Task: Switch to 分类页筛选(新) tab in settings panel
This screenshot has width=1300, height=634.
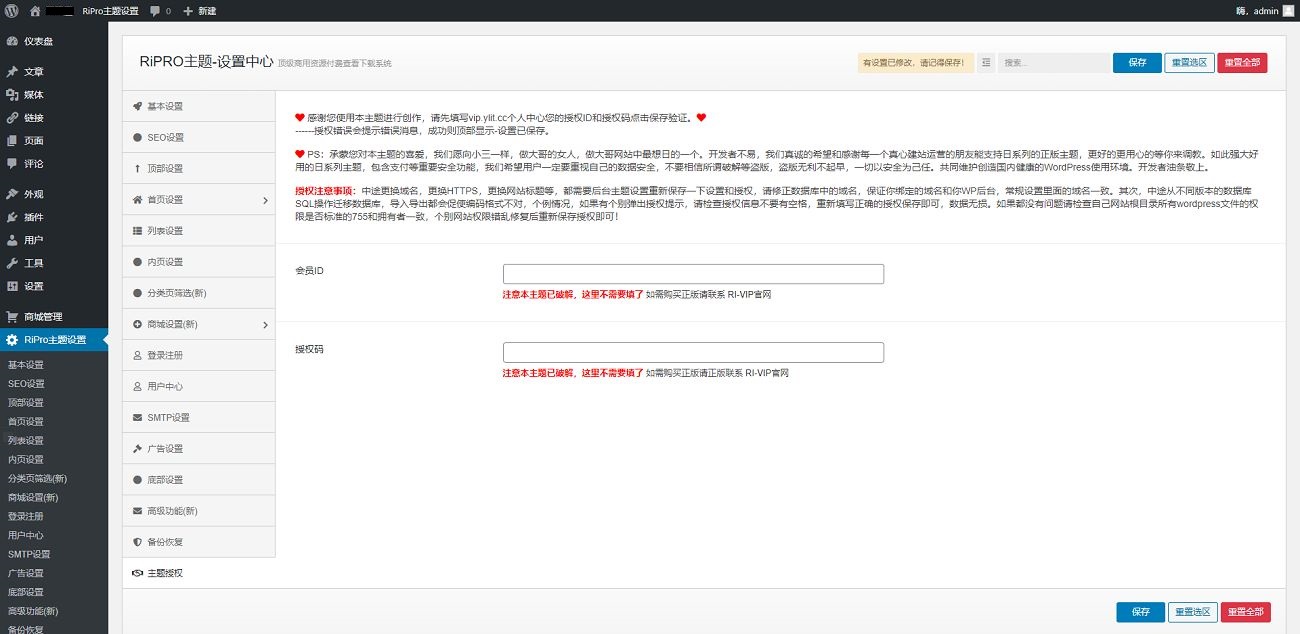Action: click(198, 293)
